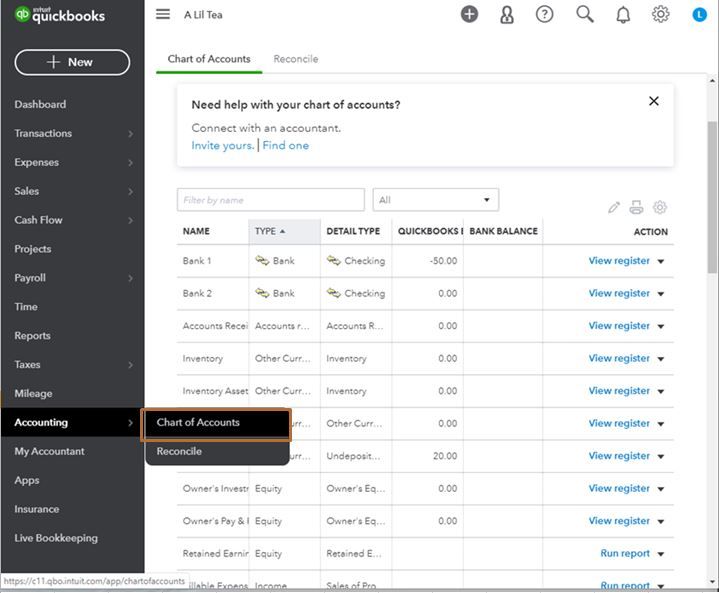Open action dropdown for Retained Earnings row
The image size is (719, 593).
[660, 554]
